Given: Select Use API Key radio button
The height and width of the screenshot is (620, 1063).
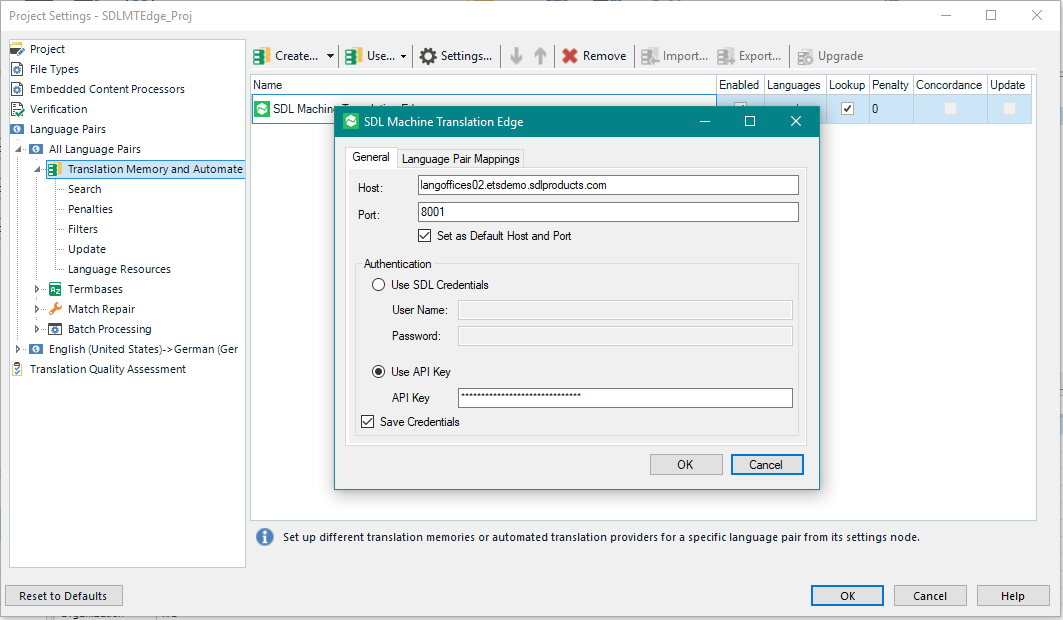Looking at the screenshot, I should (378, 371).
